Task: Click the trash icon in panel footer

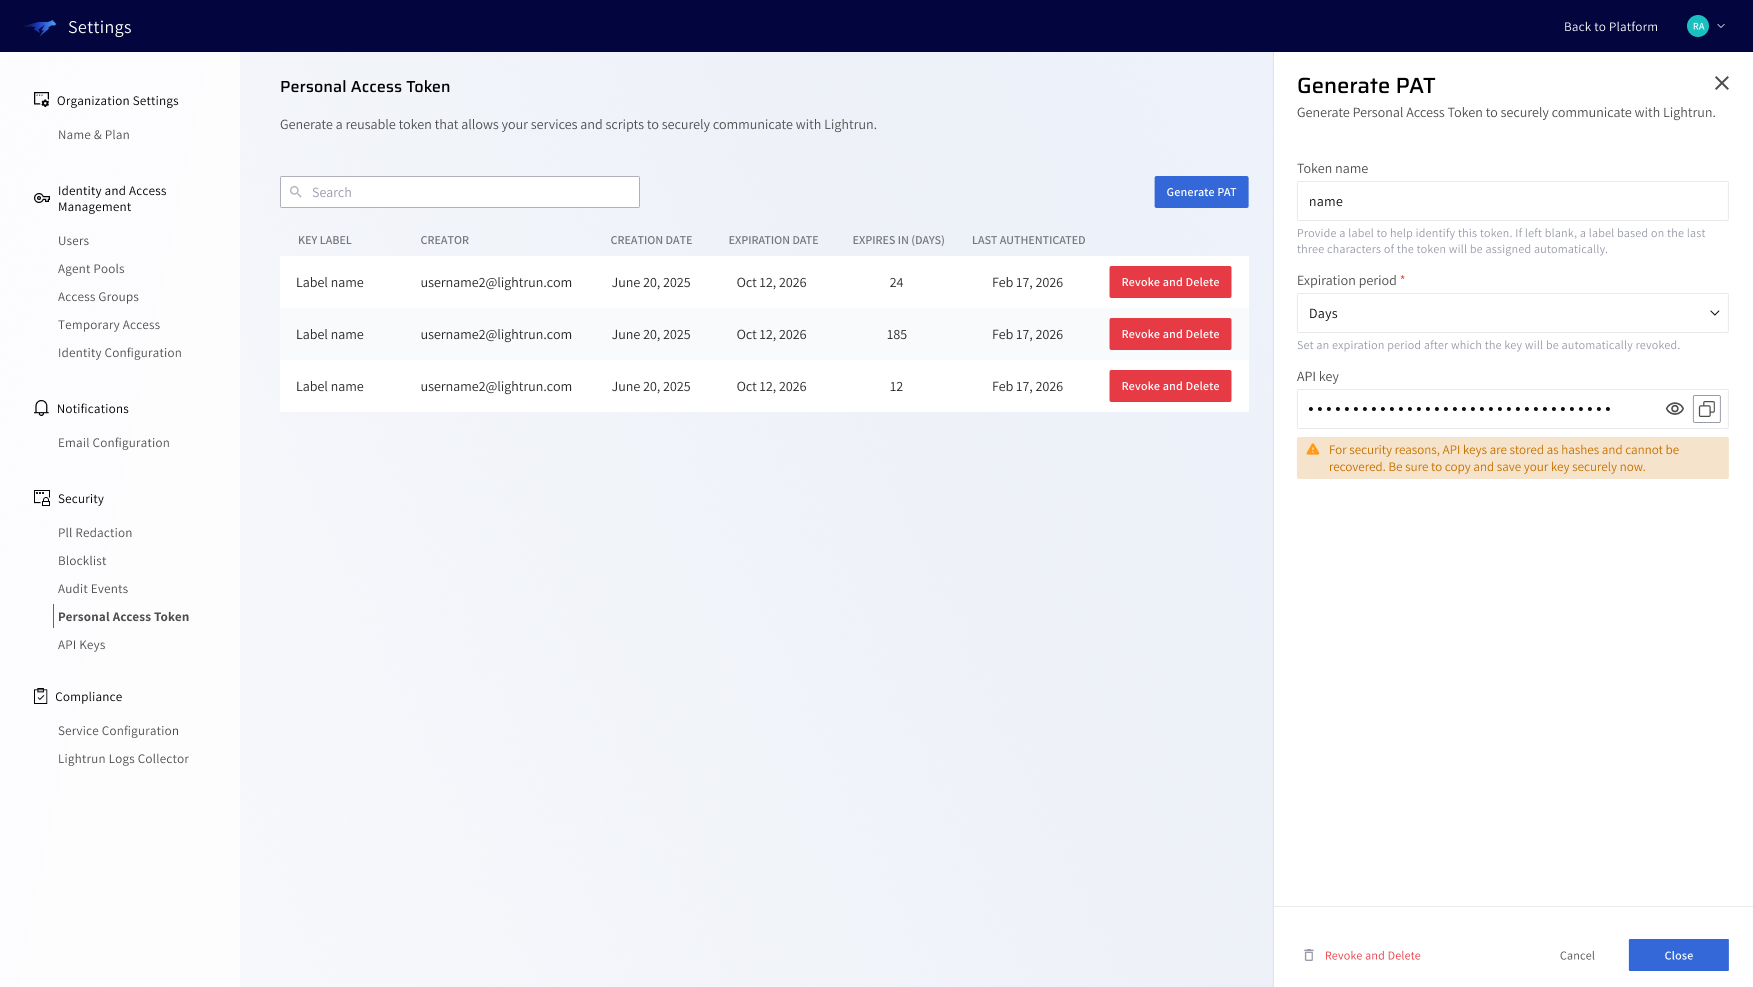Action: point(1309,955)
